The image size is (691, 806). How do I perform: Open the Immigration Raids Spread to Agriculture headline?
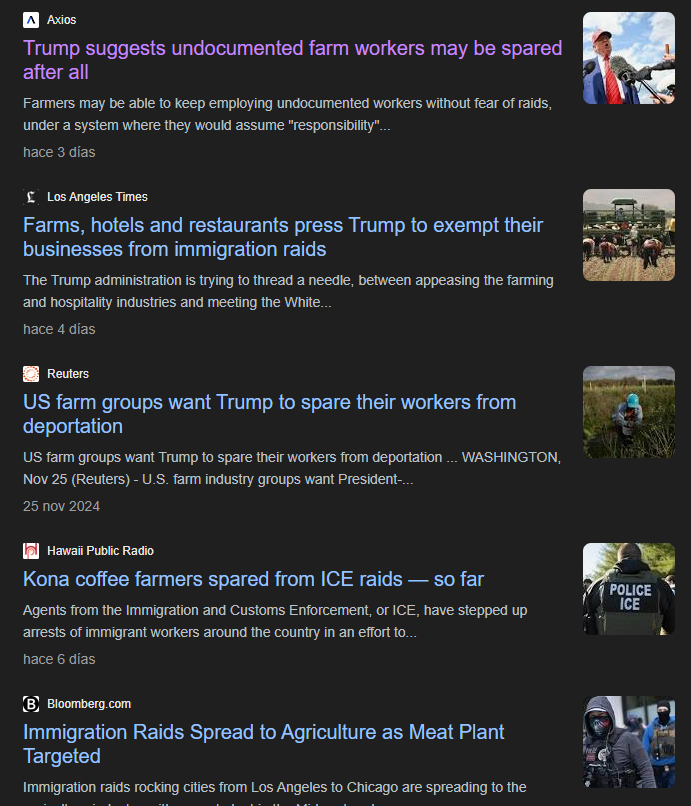pos(264,744)
